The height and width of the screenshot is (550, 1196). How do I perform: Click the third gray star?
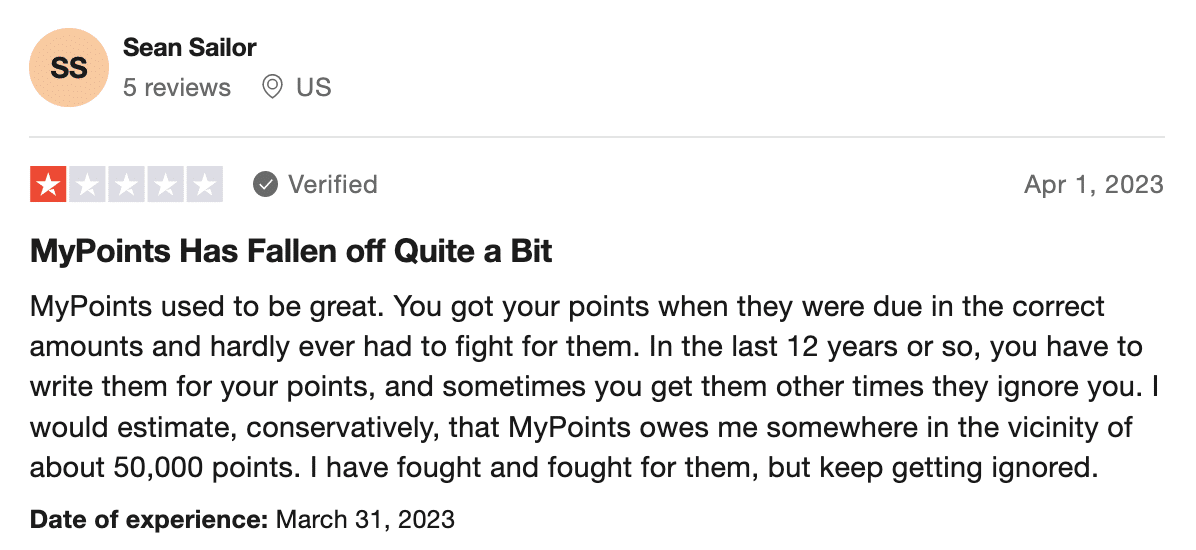tap(127, 184)
